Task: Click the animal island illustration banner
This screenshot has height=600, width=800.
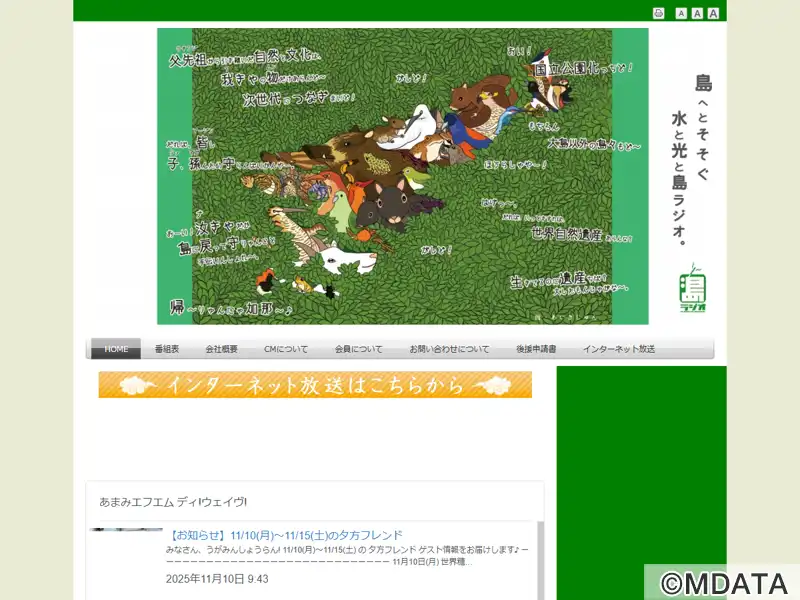Action: [x=402, y=176]
